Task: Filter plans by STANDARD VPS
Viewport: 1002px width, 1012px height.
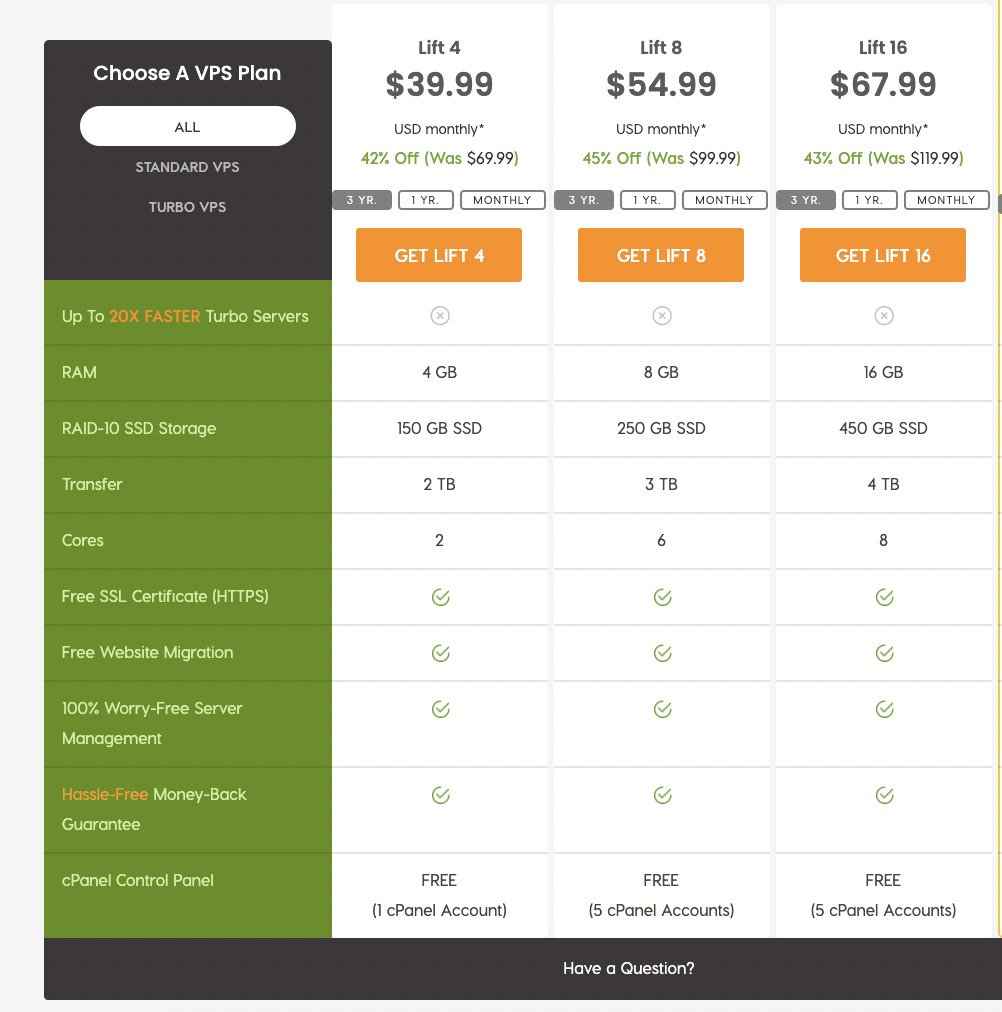Action: (x=187, y=167)
